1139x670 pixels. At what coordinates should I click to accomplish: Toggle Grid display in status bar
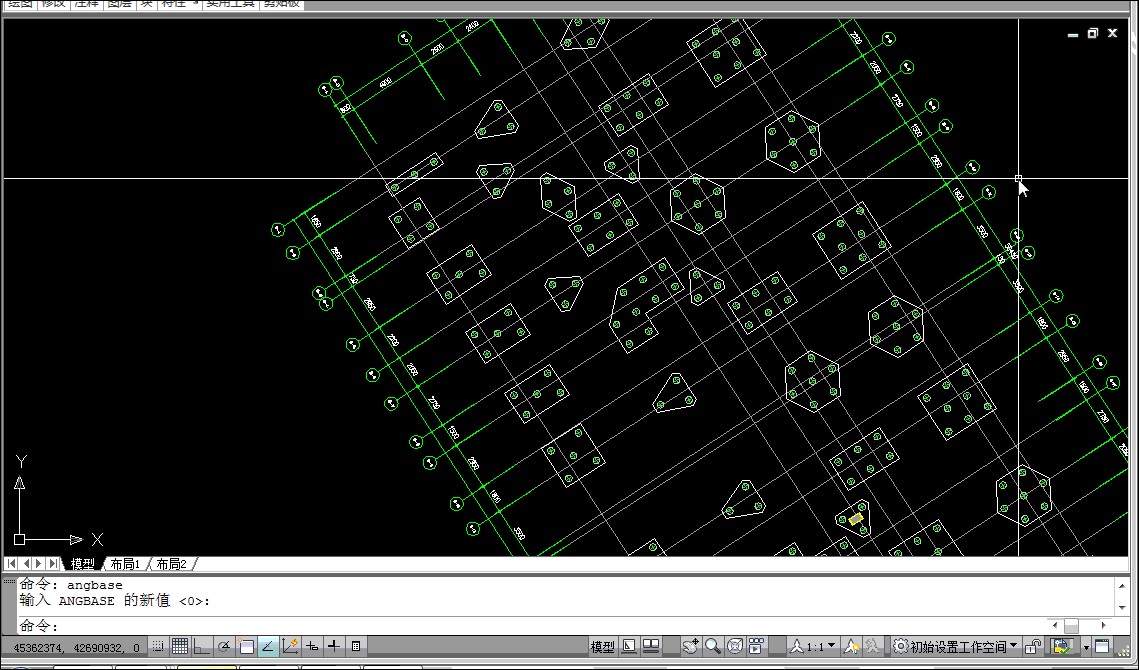[180, 646]
